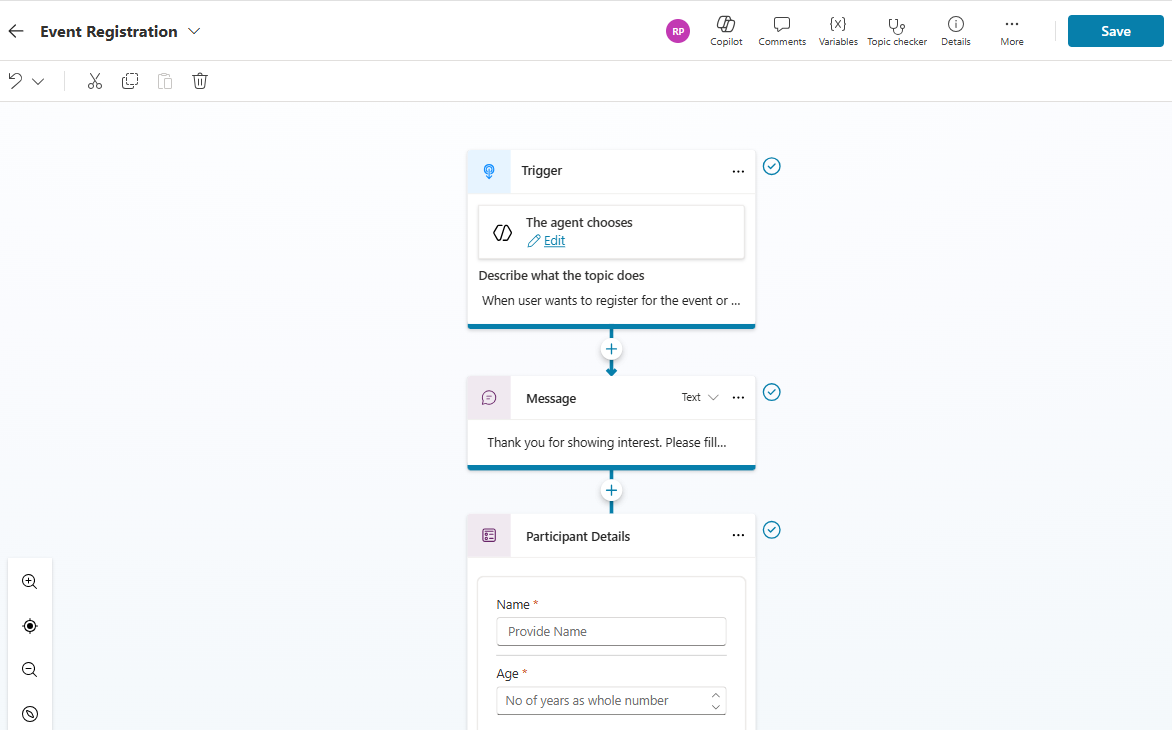Expand the Event Registration title dropdown
1172x730 pixels.
pos(194,32)
